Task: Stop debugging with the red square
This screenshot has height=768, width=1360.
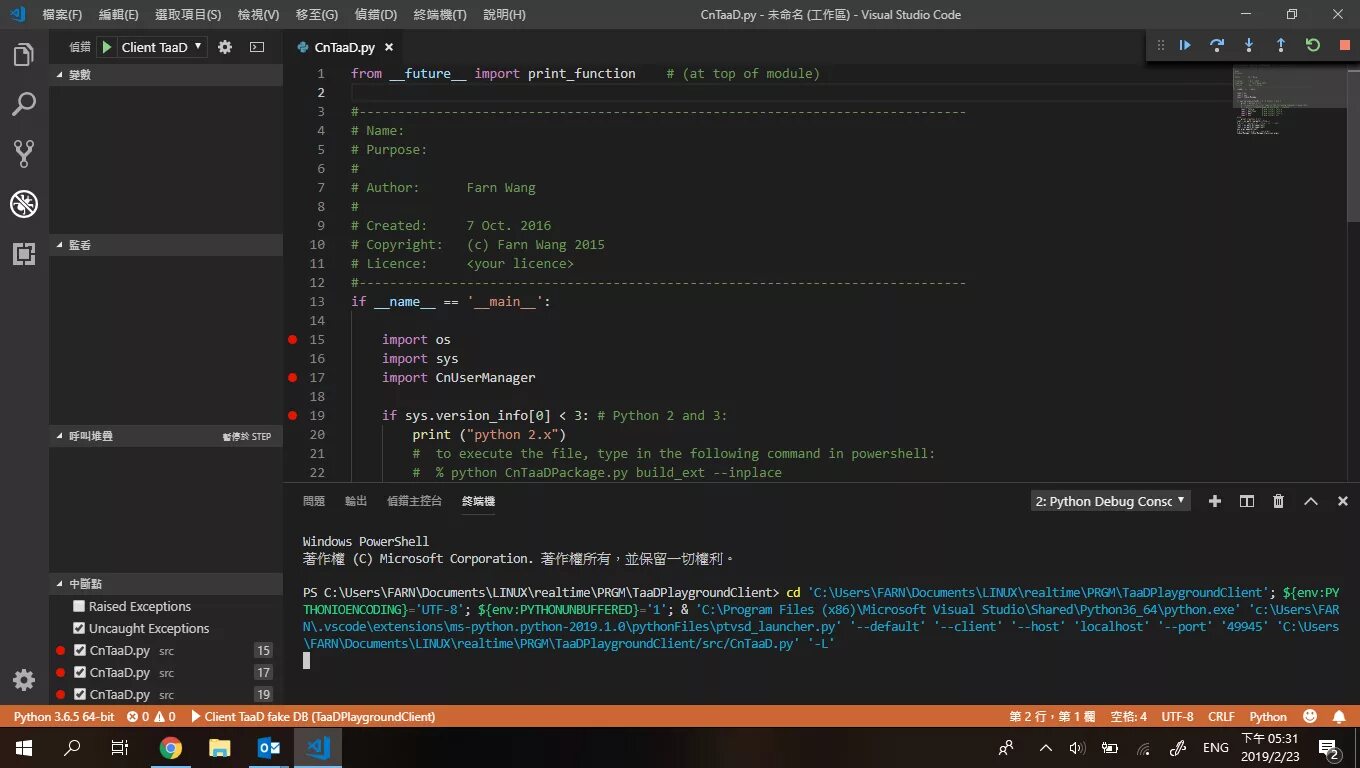Action: 1345,45
